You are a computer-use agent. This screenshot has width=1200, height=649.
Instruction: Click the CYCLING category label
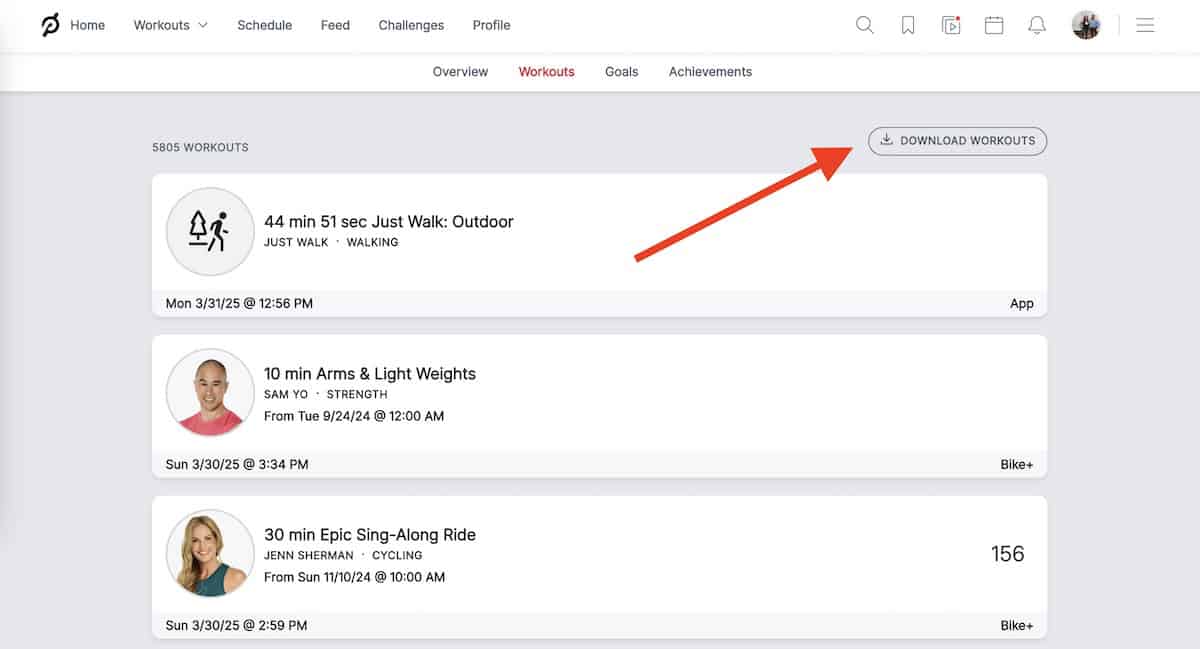[x=397, y=555]
